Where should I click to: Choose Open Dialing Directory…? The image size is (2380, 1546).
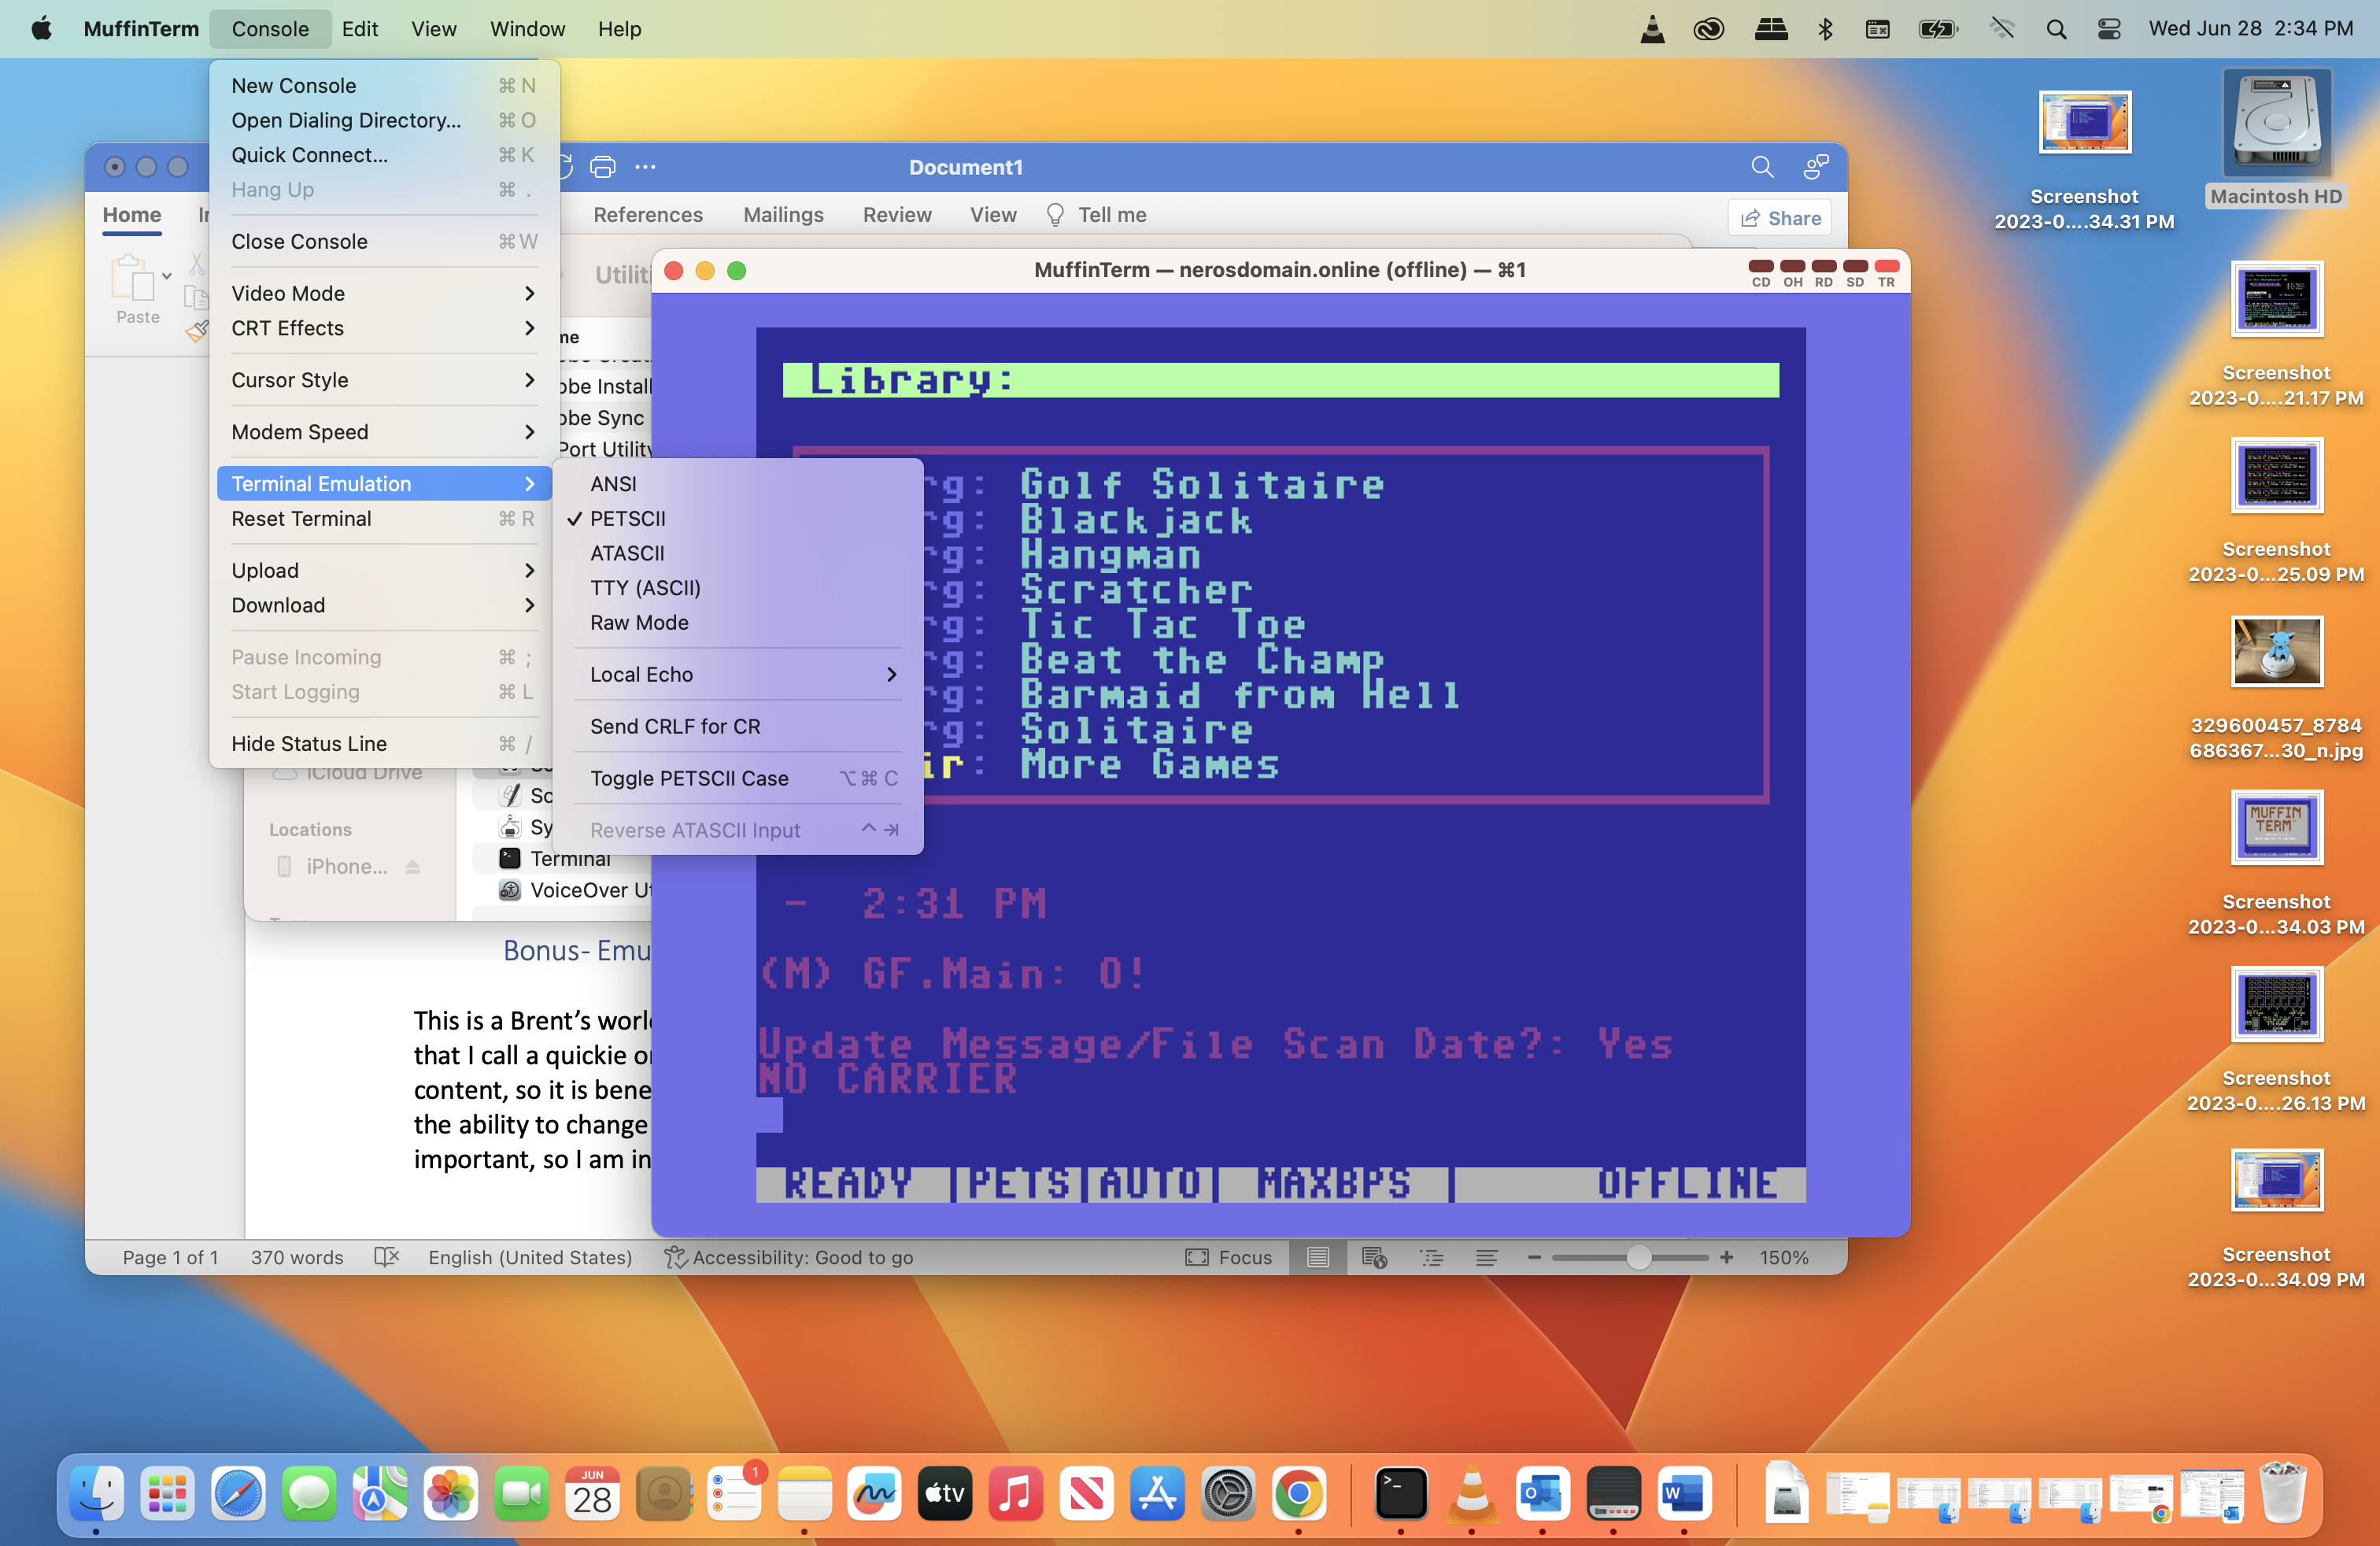tap(384, 120)
